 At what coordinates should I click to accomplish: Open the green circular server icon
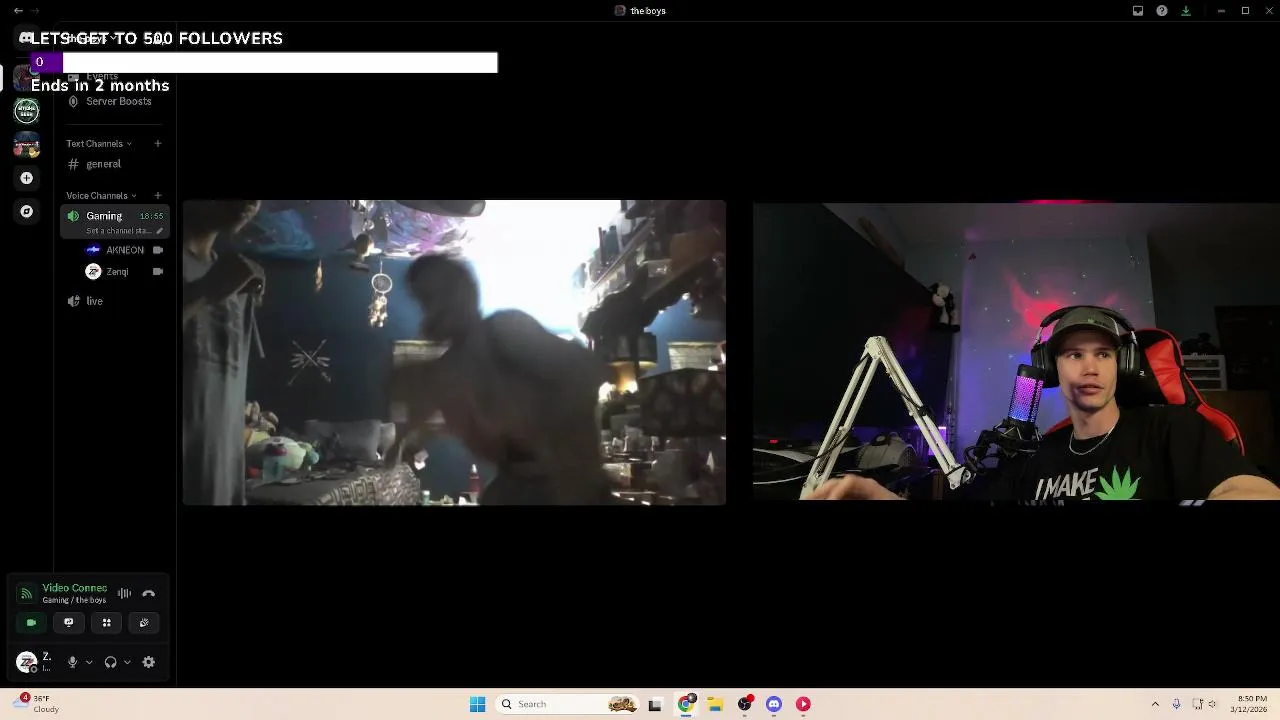click(x=27, y=111)
